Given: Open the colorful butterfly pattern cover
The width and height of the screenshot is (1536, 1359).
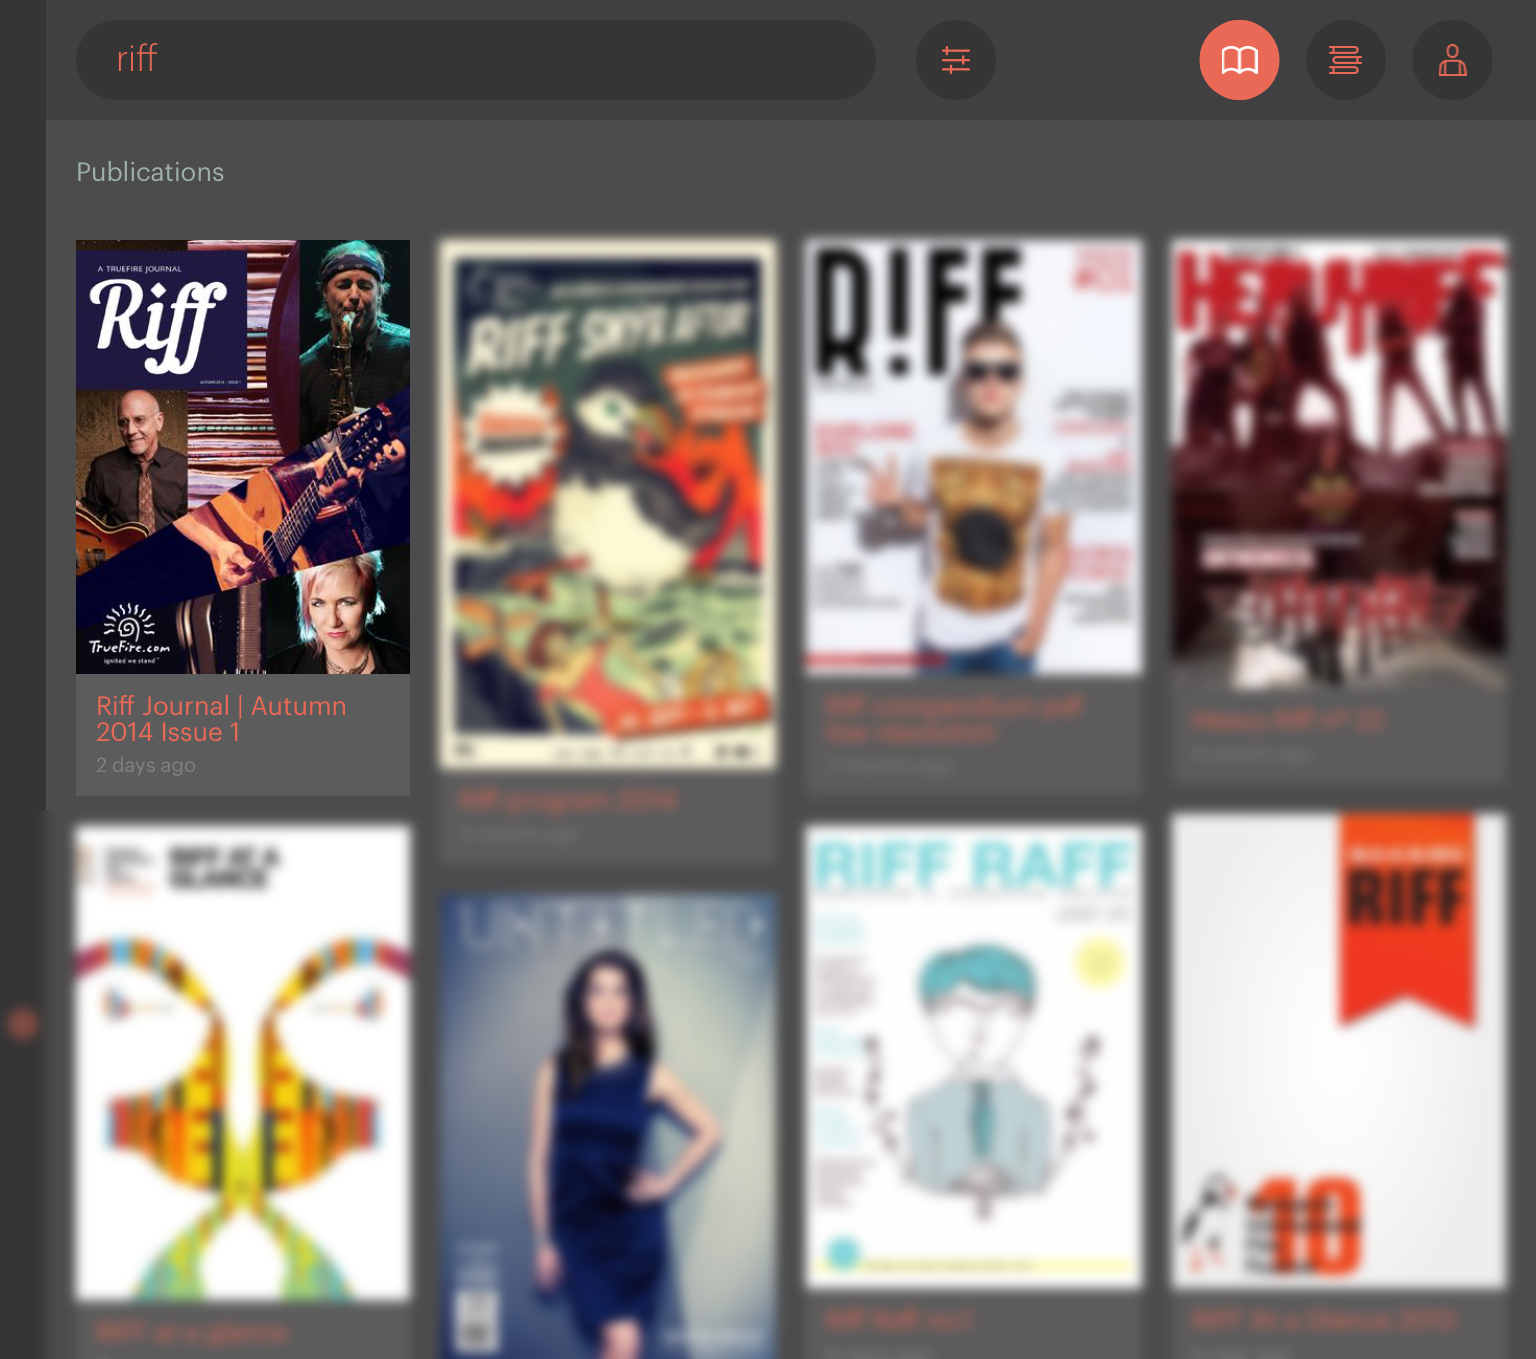Looking at the screenshot, I should pyautogui.click(x=243, y=1062).
